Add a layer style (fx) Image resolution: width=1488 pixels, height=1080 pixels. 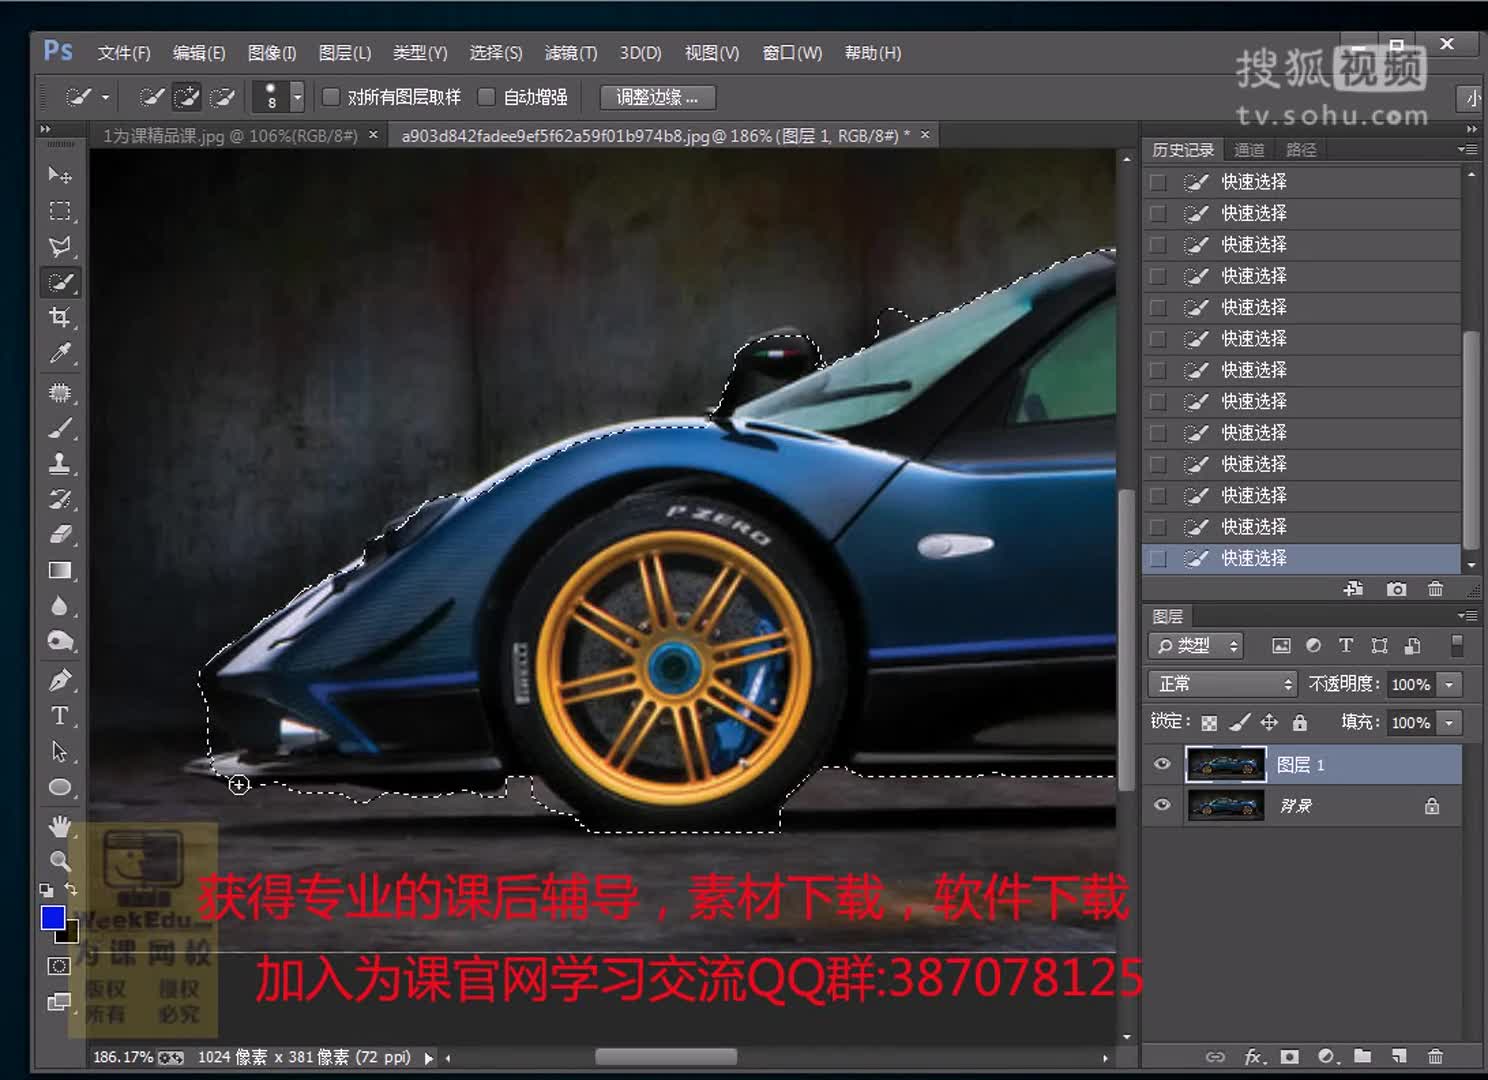(1253, 1056)
